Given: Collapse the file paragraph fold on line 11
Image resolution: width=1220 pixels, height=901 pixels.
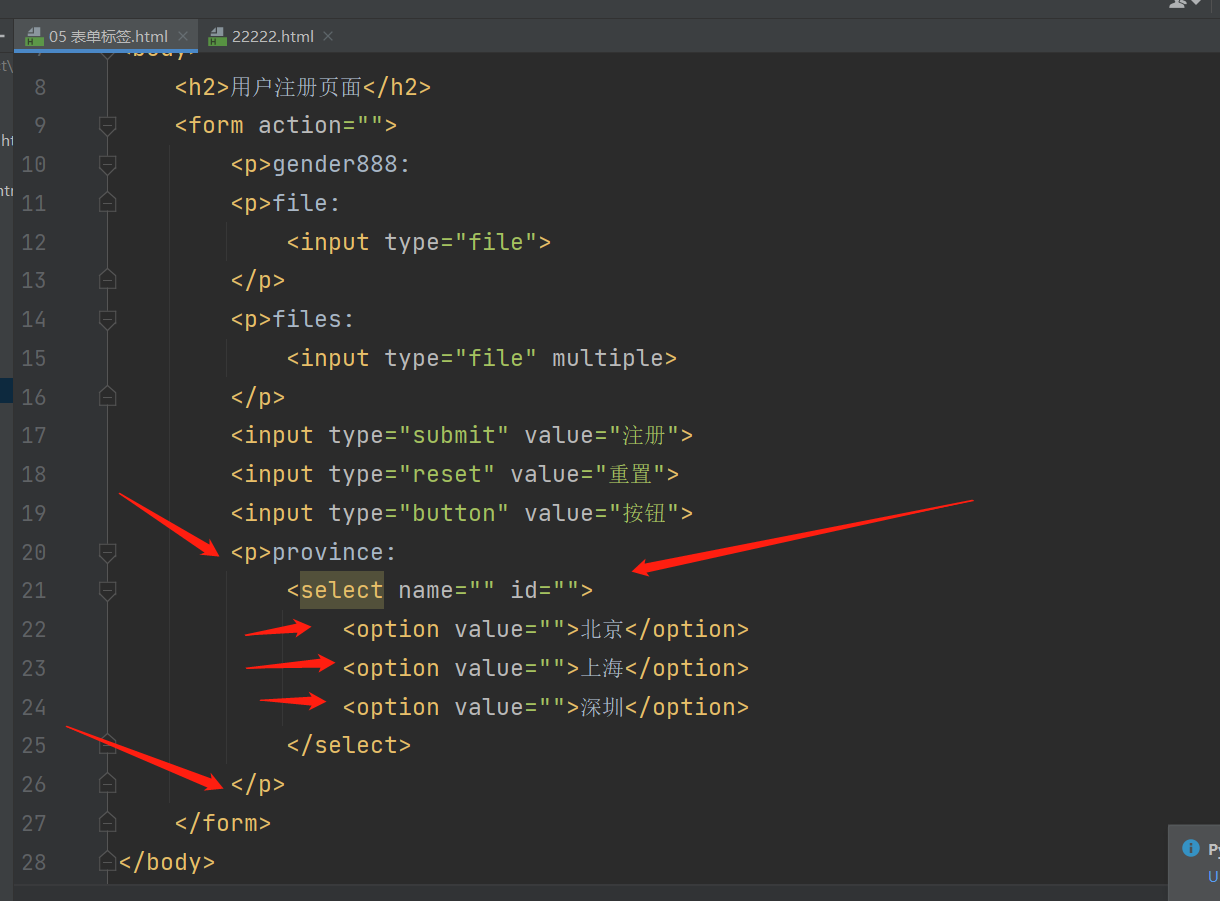Looking at the screenshot, I should [x=107, y=203].
